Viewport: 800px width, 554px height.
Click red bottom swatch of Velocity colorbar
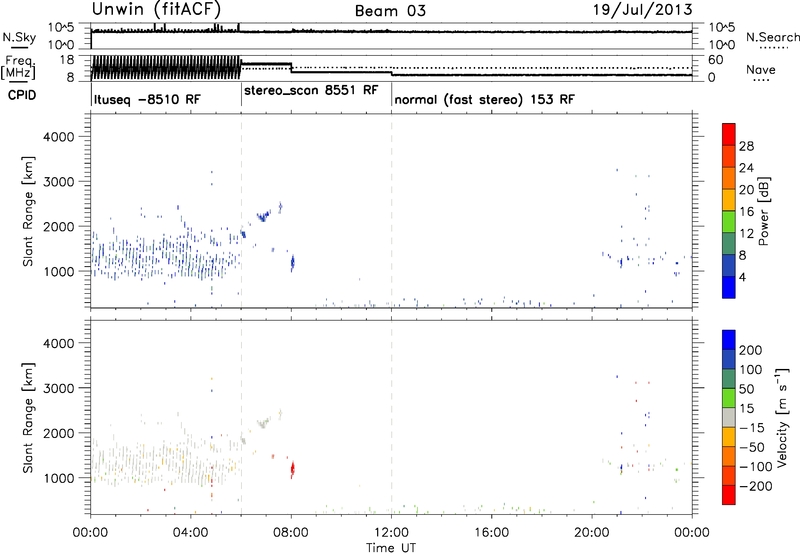click(x=729, y=495)
